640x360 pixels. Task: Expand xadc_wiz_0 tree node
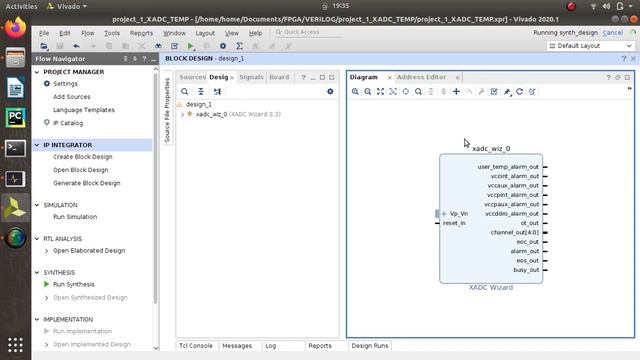pos(182,115)
